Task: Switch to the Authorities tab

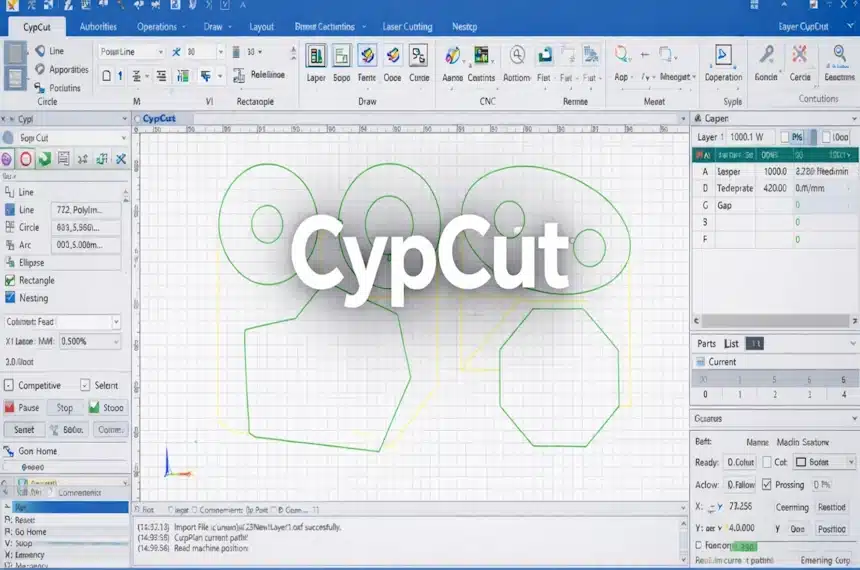Action: 98,26
